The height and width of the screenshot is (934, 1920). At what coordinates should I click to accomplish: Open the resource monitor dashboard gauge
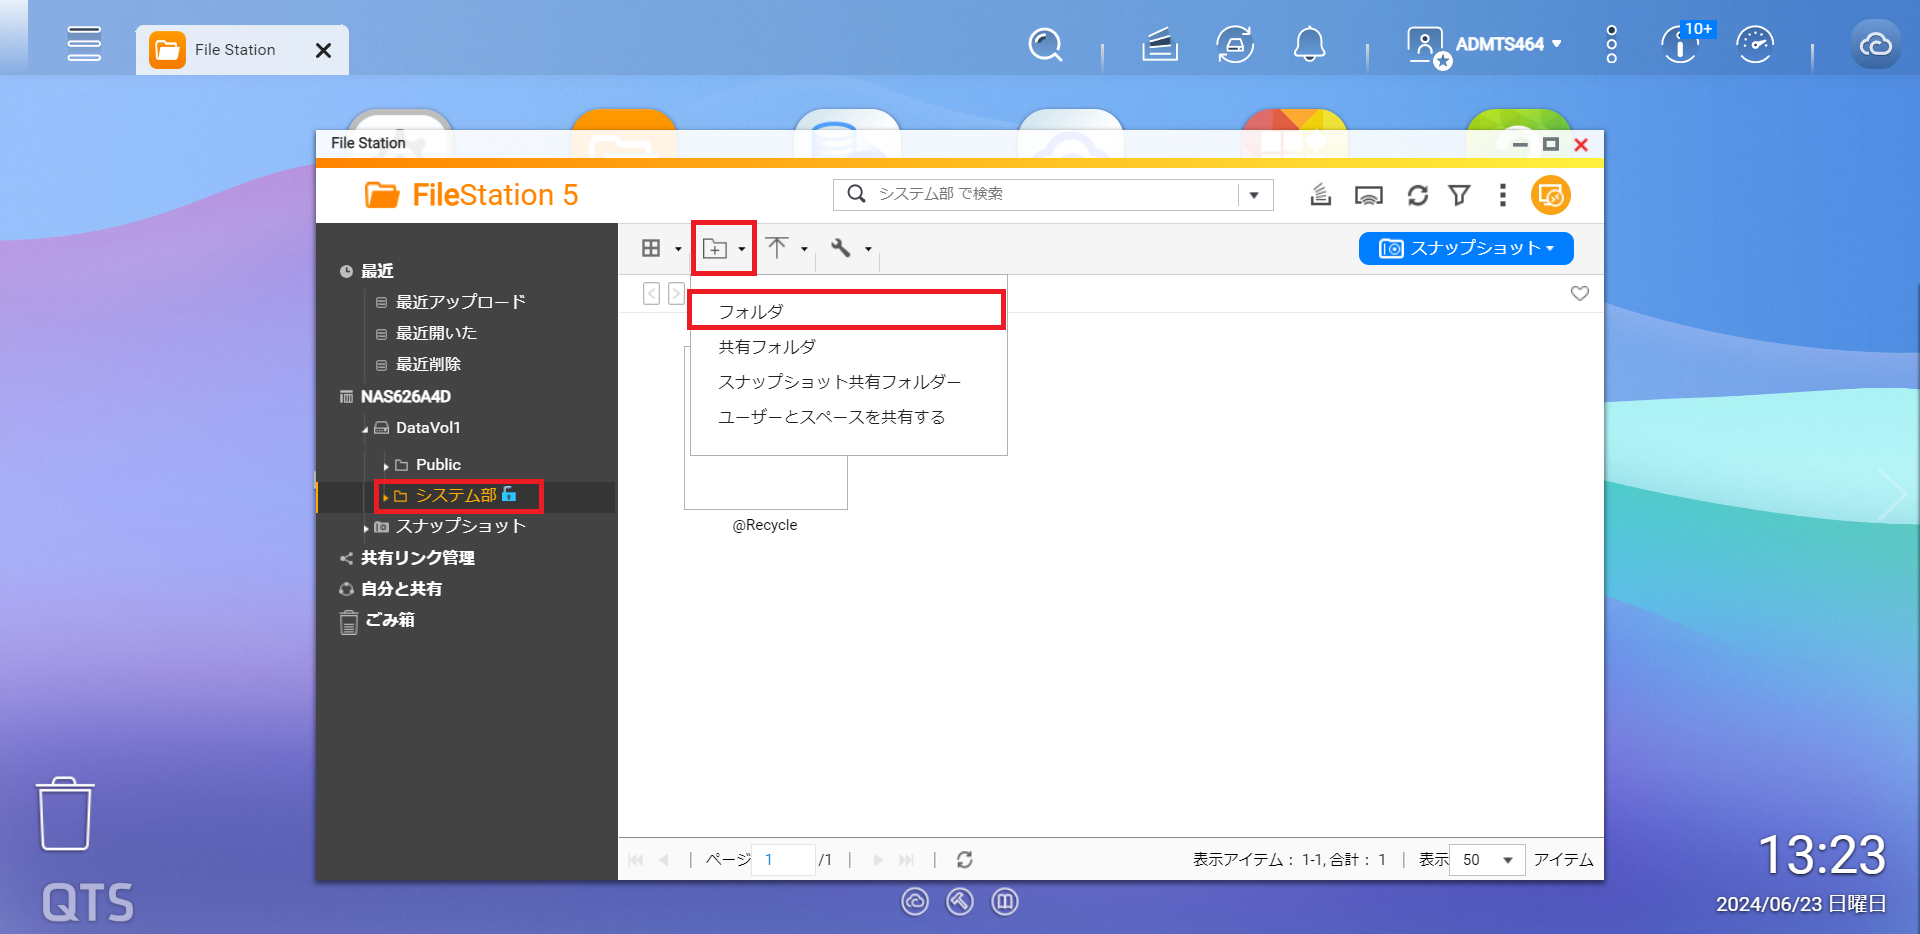pyautogui.click(x=1755, y=45)
